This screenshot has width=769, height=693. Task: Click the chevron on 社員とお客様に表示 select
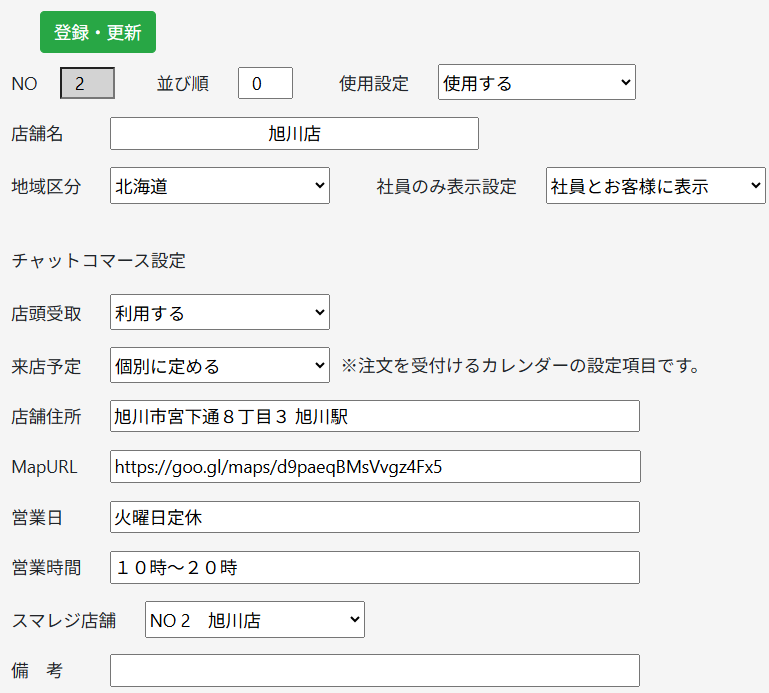click(755, 185)
